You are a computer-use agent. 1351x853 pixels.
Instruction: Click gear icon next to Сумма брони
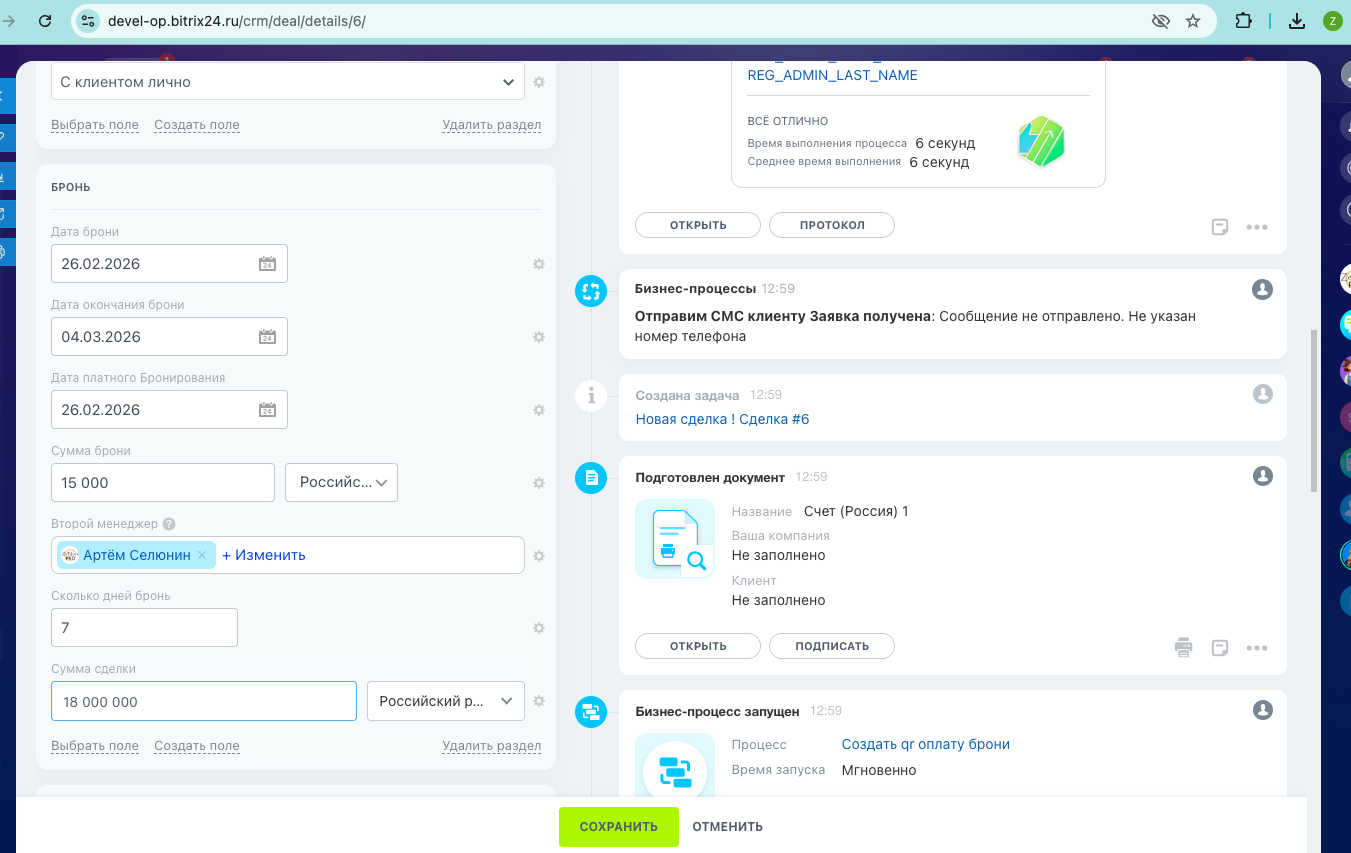point(538,483)
